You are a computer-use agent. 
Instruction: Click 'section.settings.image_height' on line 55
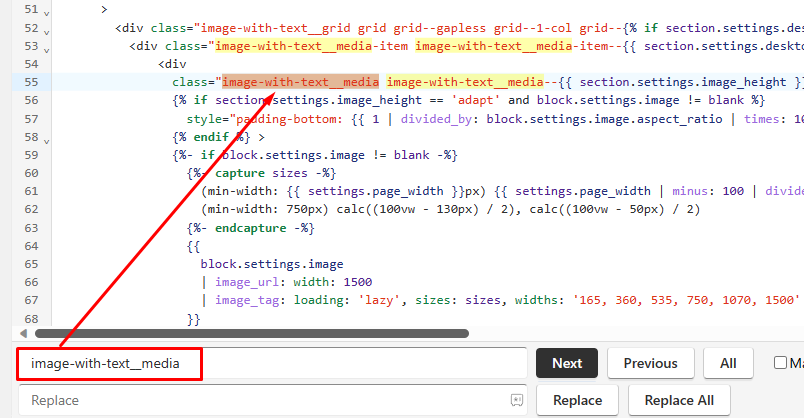pos(683,82)
